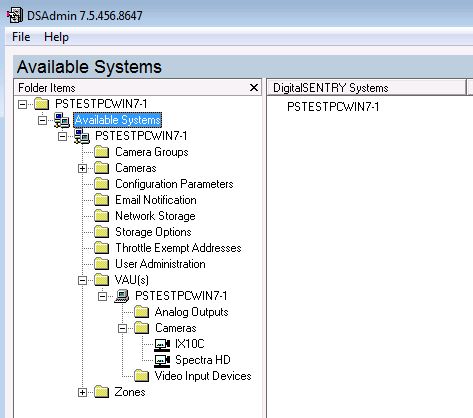Viewport: 473px width, 418px height.
Task: Click the VAU computer icon for PSTESTPCWIN7-1
Action: coord(122,296)
